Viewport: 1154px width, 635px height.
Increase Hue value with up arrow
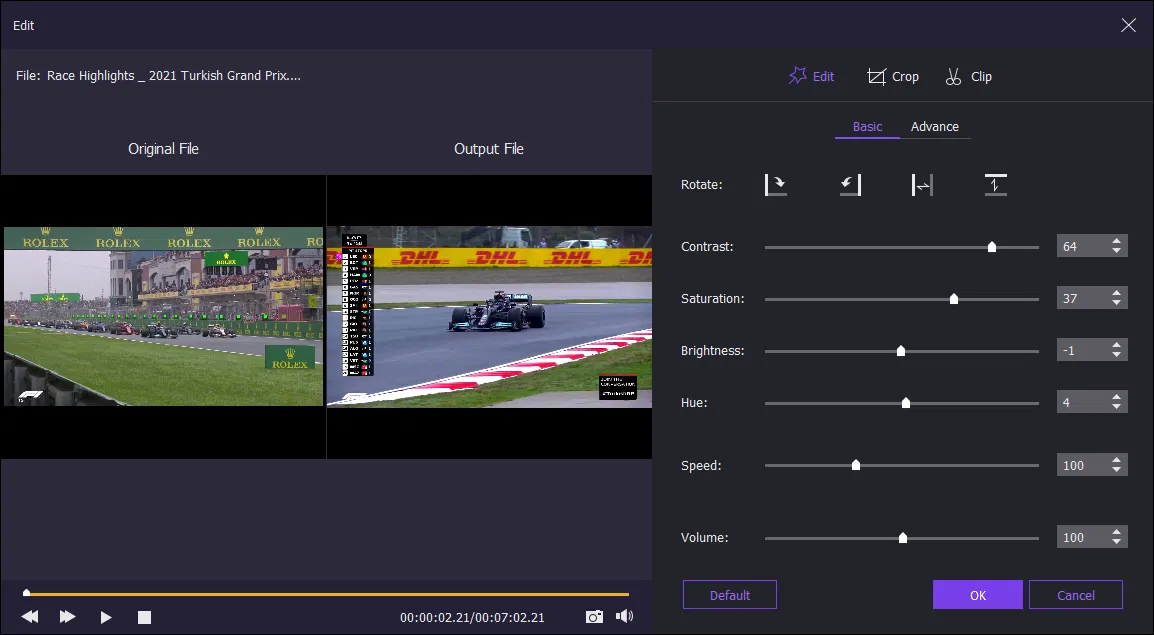1116,397
